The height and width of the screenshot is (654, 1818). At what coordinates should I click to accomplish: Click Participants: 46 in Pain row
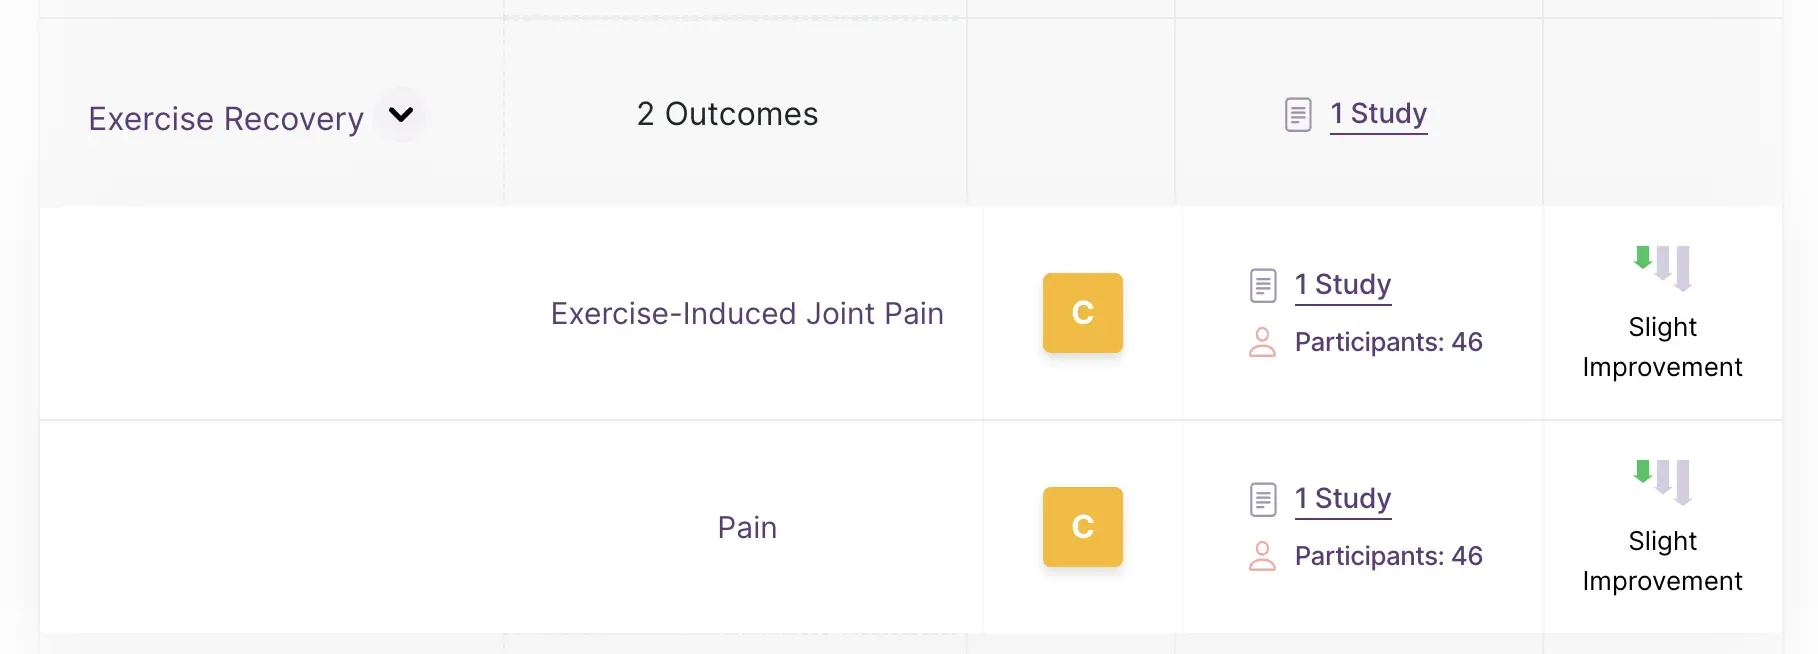[x=1388, y=556]
